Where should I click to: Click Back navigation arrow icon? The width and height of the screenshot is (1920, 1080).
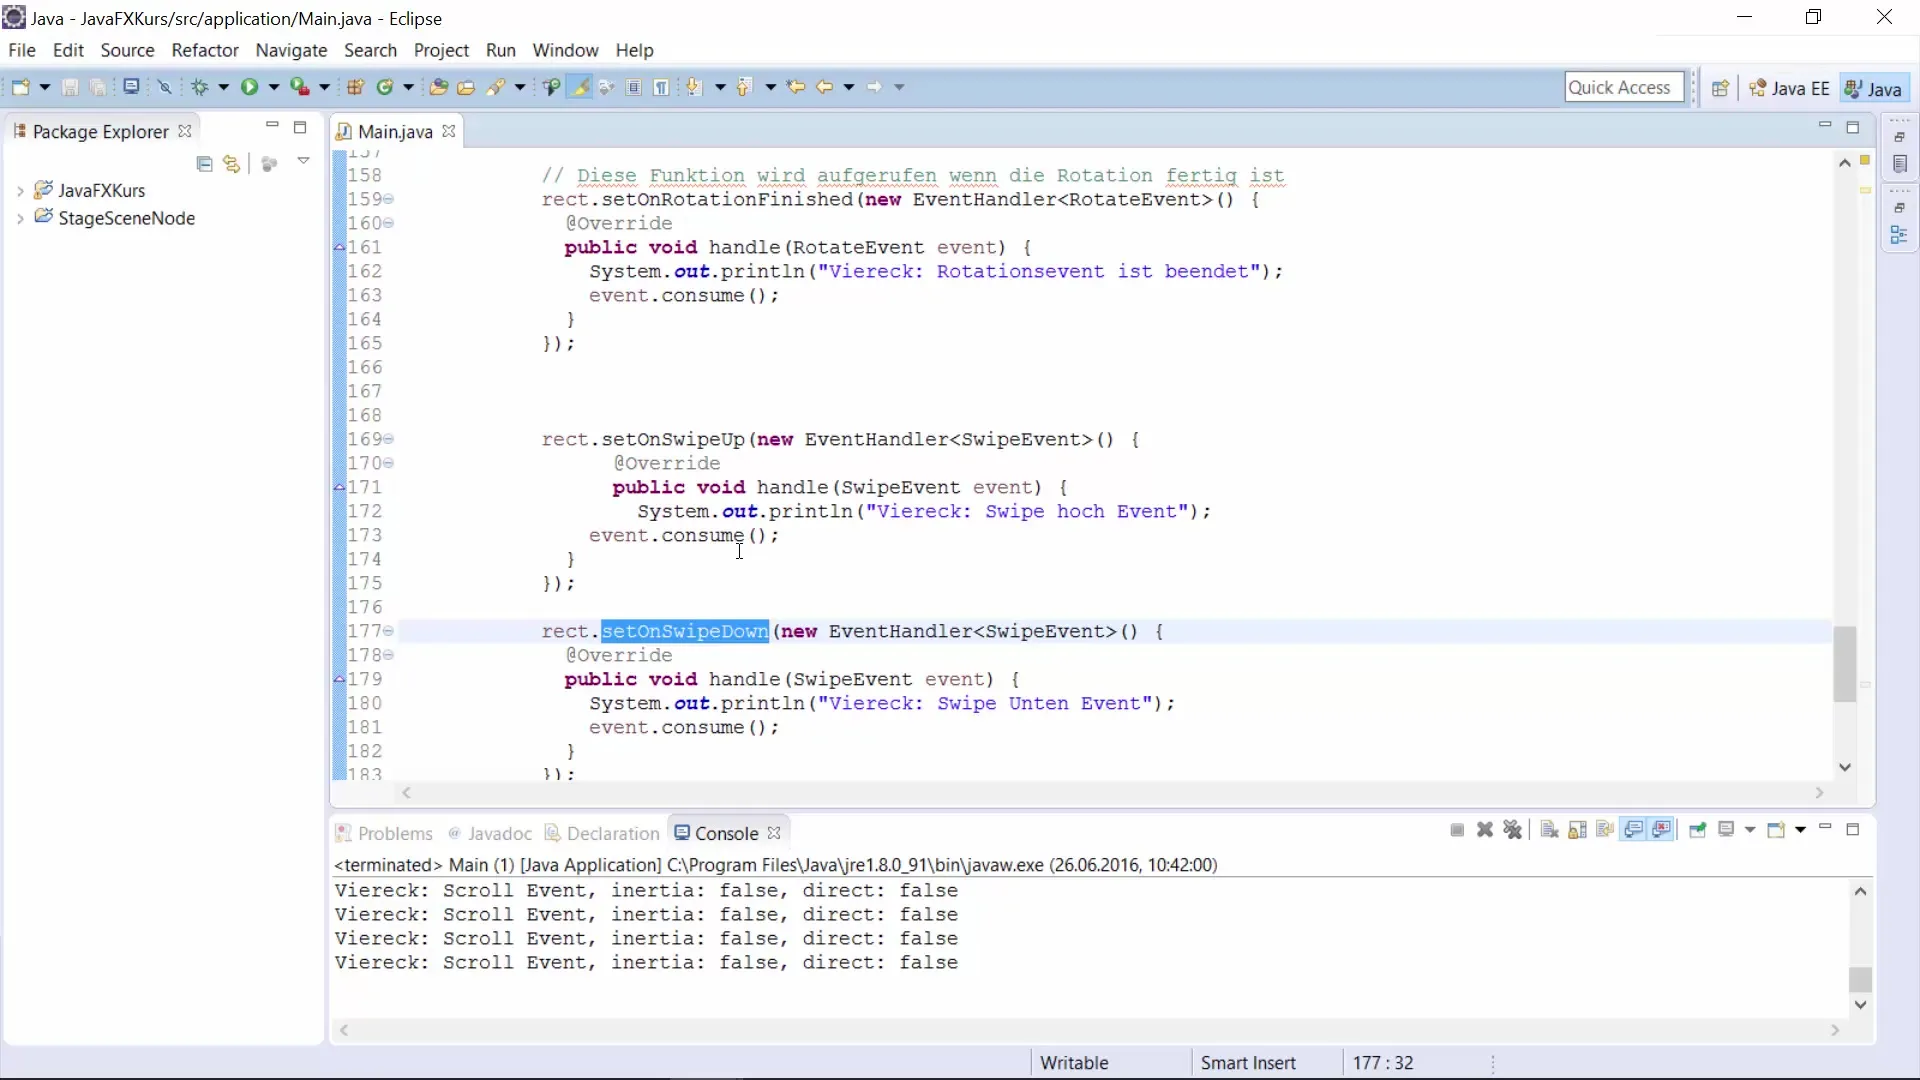click(825, 87)
